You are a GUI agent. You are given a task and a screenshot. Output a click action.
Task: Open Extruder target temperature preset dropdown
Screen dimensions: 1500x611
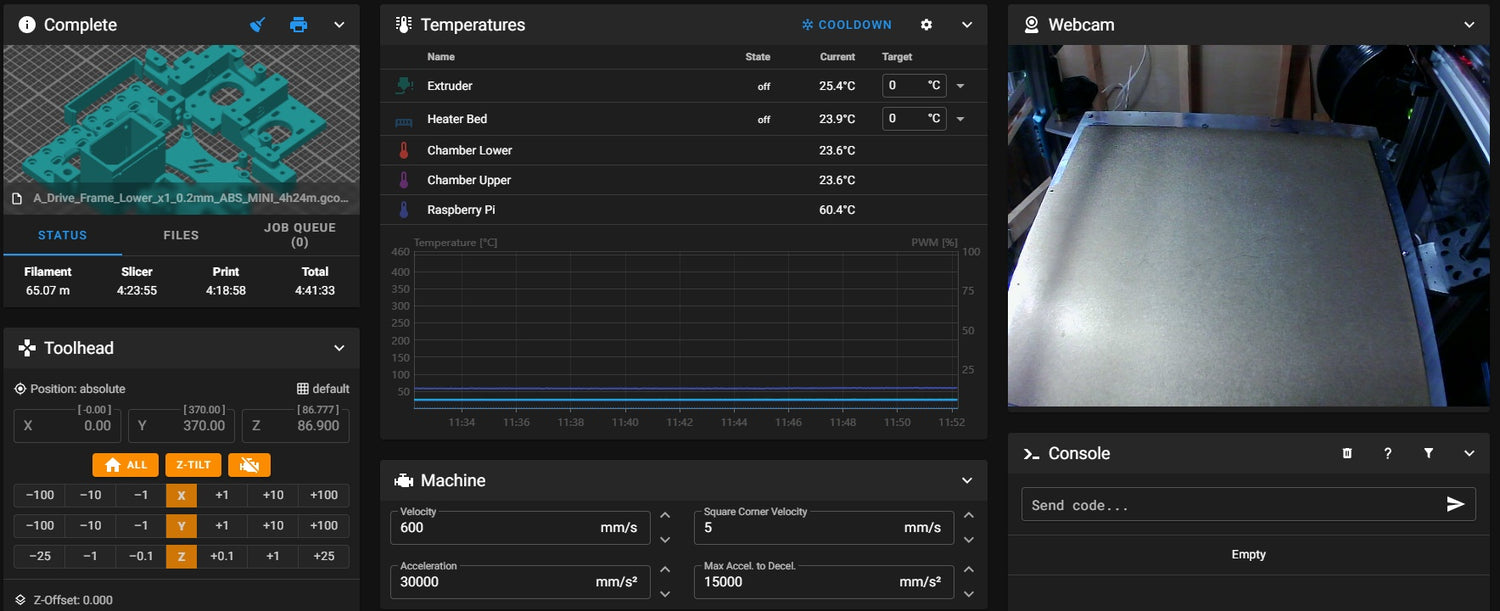960,86
